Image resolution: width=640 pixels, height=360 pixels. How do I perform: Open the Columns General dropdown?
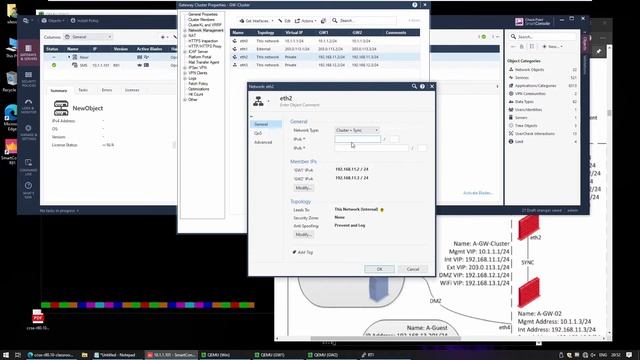[88, 37]
